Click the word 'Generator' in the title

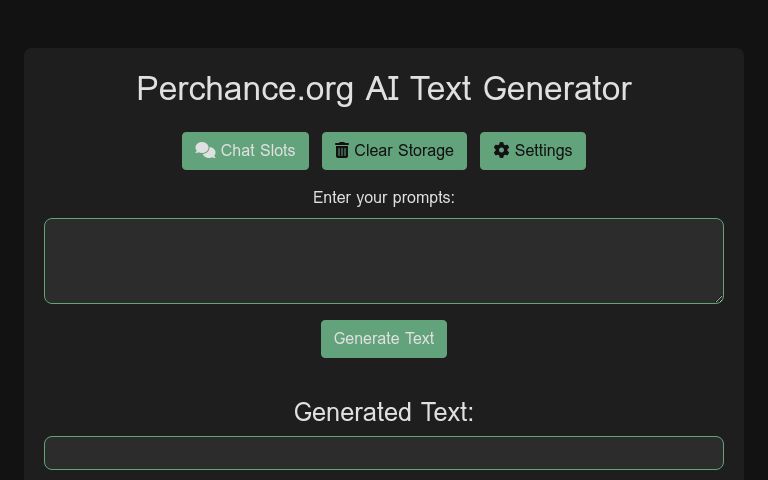click(x=557, y=89)
